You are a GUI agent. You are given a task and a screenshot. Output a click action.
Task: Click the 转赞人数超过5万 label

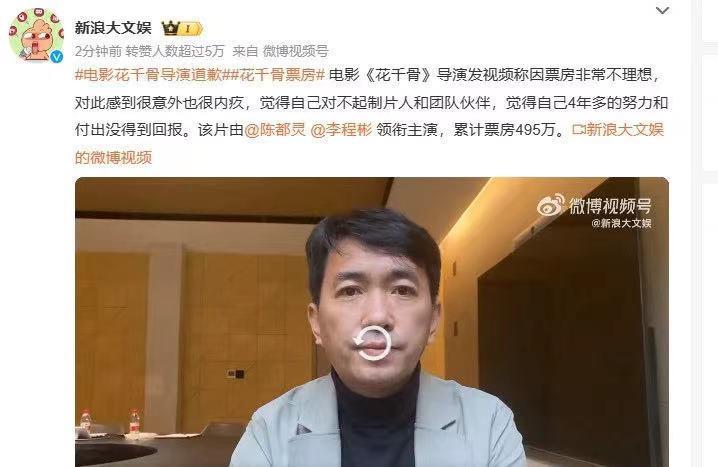(x=175, y=51)
